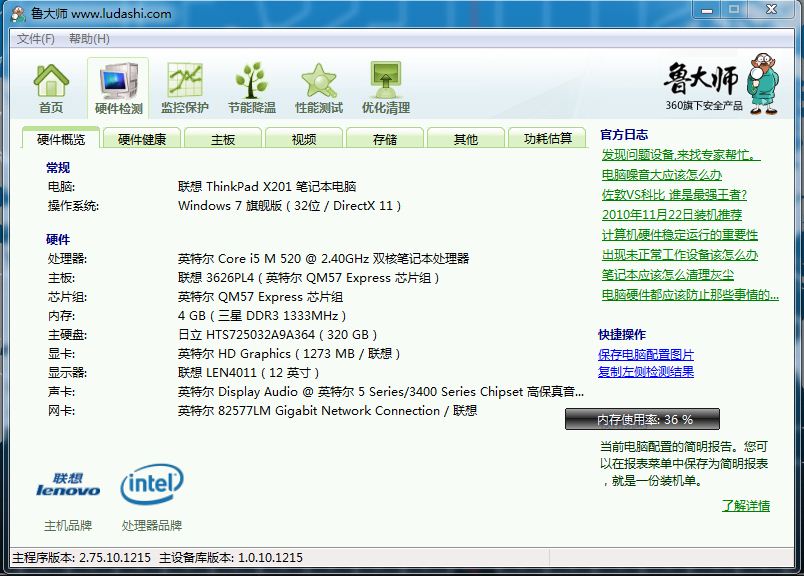The image size is (804, 576).
Task: Open link 出现未正常工作设备该怎么办
Action: pyautogui.click(x=679, y=255)
